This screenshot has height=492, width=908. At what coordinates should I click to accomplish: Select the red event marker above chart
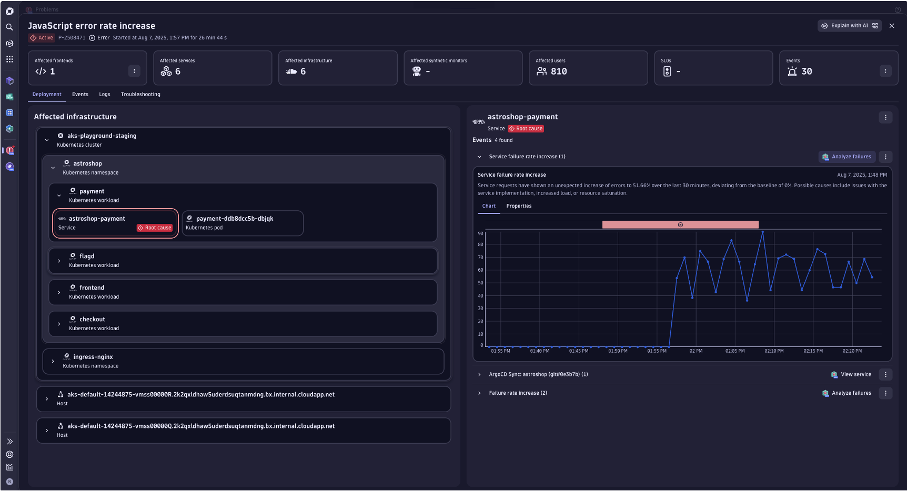(x=680, y=225)
